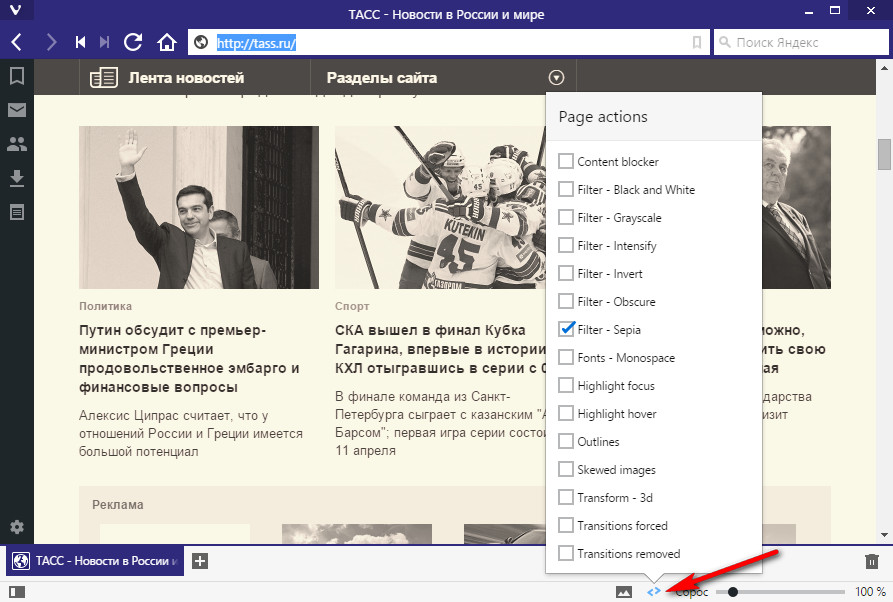Click the В финале команда из Санкт-Петербурга summary

pos(440,423)
